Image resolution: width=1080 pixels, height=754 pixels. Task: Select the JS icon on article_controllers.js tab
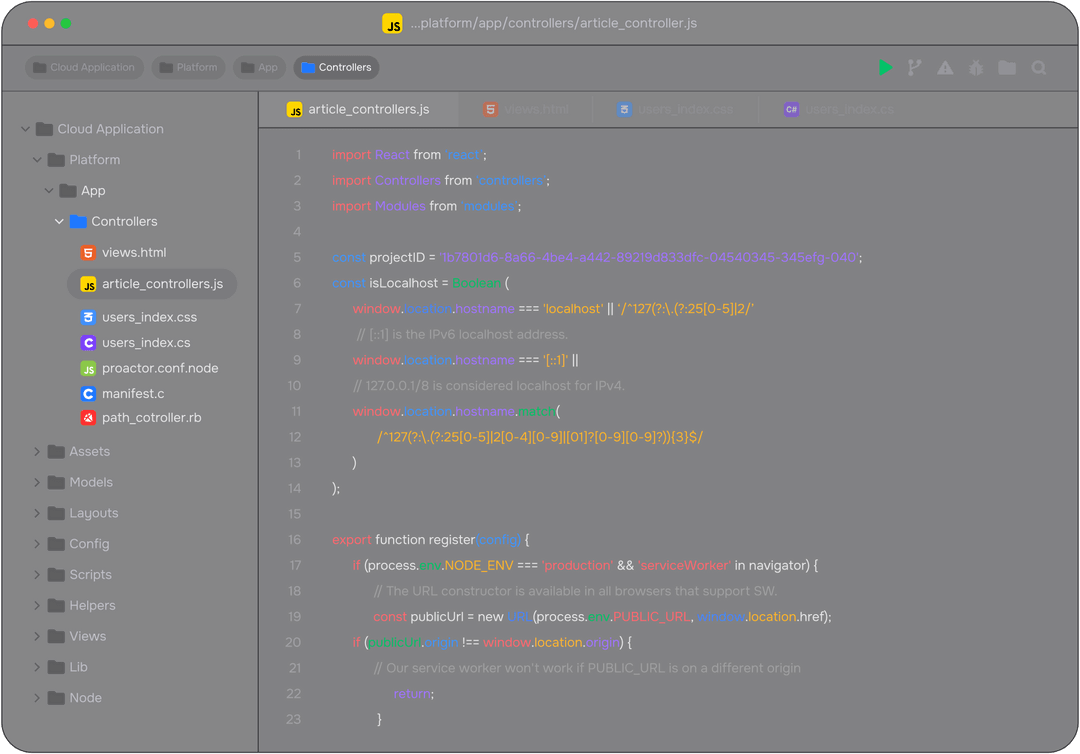click(x=295, y=109)
